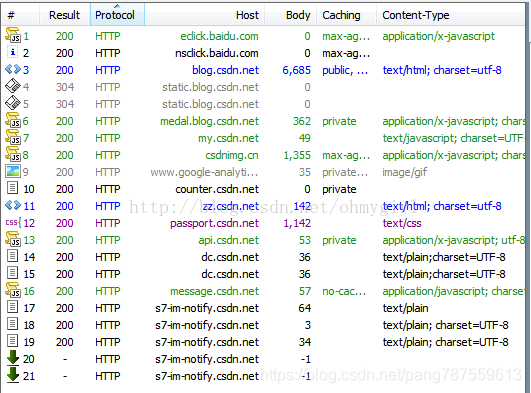This screenshot has width=531, height=393.
Task: Sort by the Caching column header
Action: (346, 15)
